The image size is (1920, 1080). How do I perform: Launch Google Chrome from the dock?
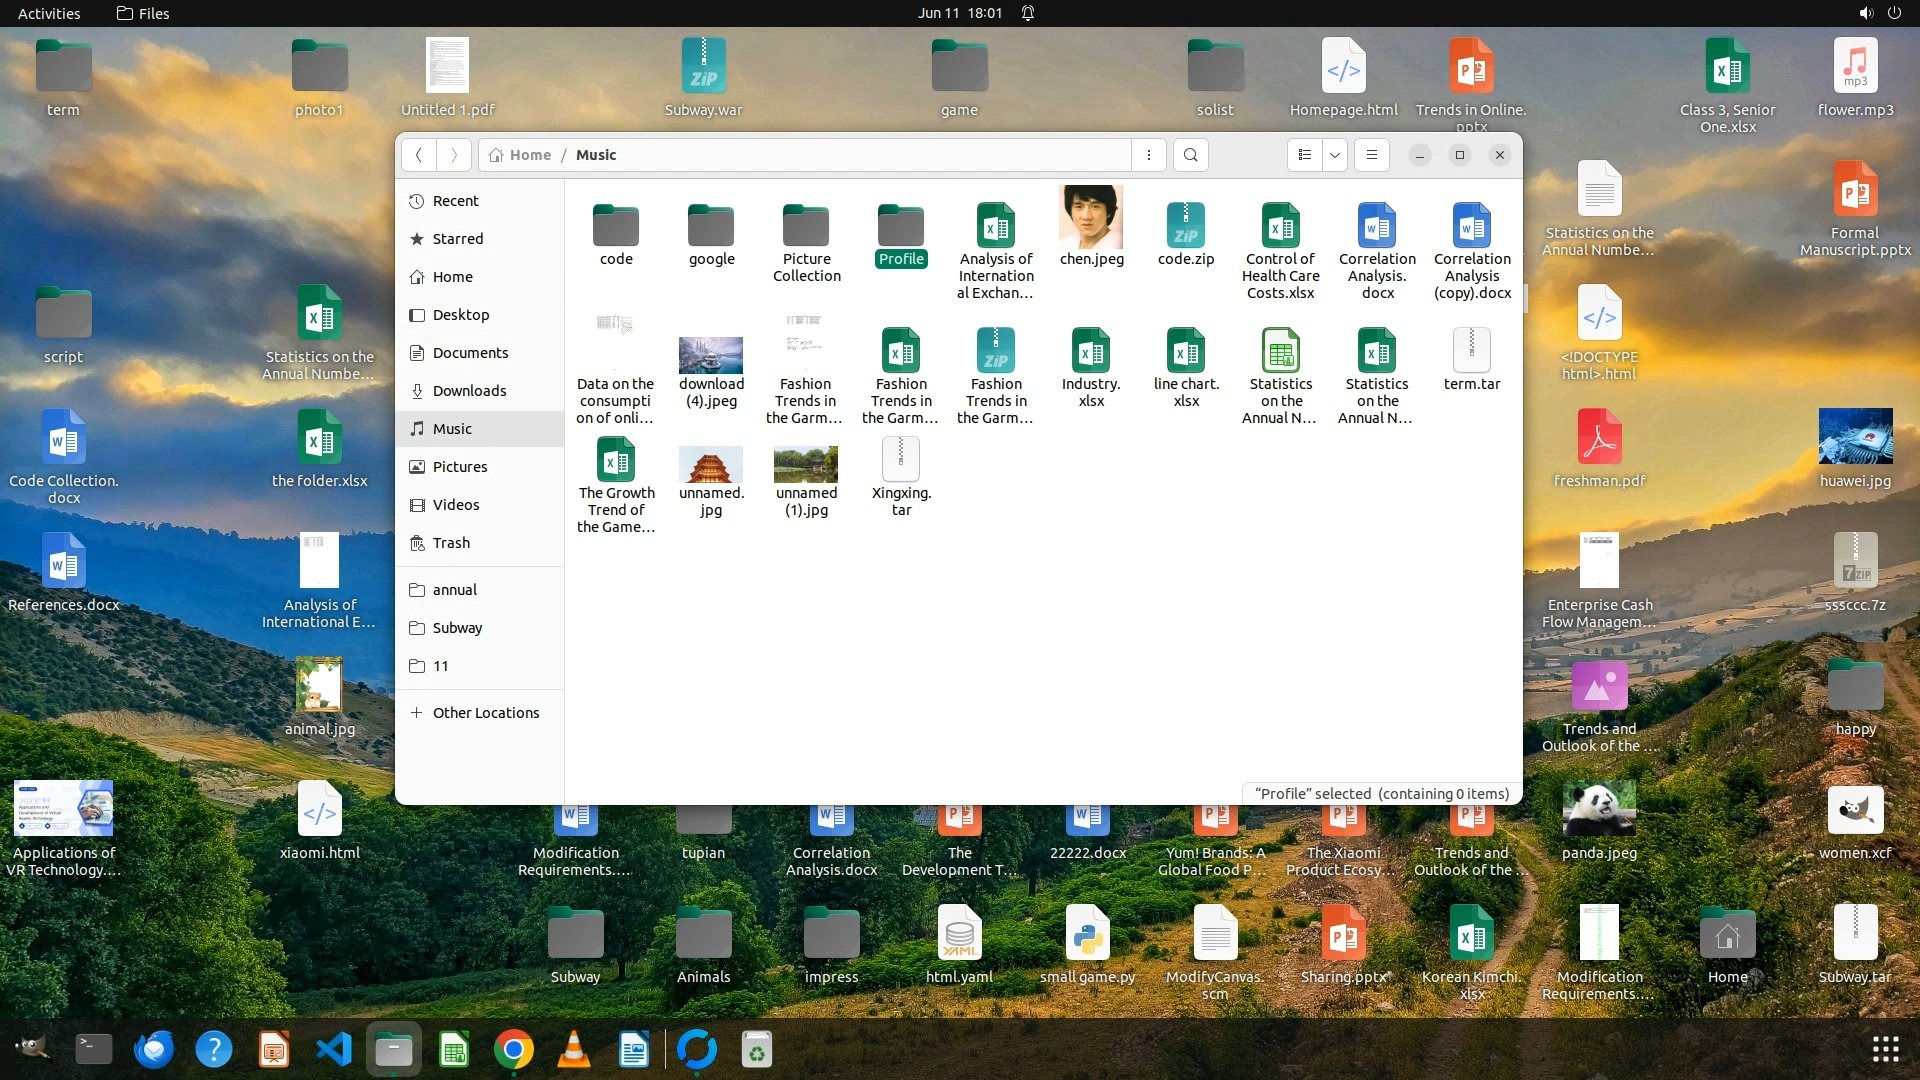513,1049
